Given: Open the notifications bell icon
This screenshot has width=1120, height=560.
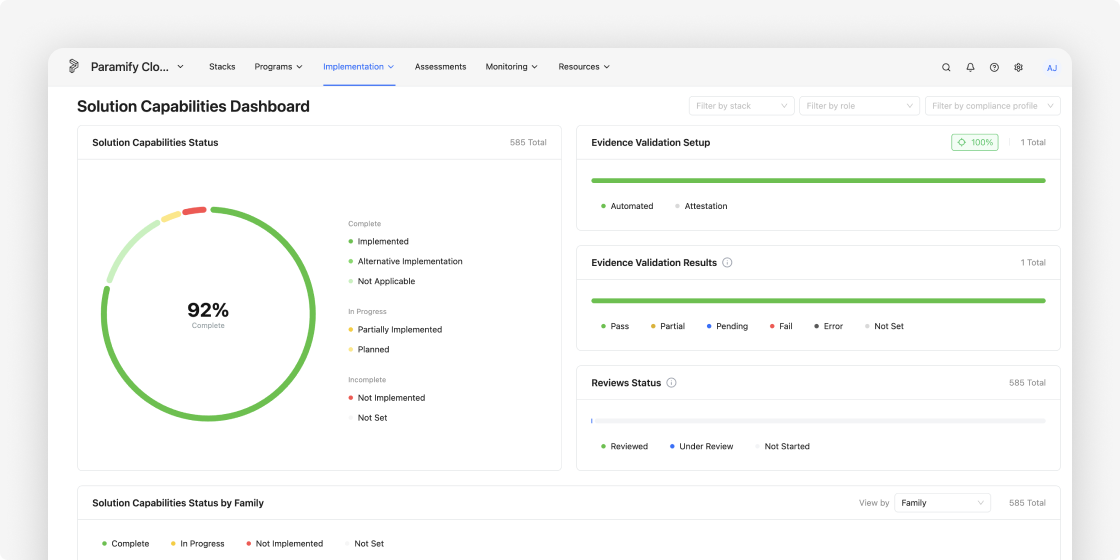Looking at the screenshot, I should 970,67.
